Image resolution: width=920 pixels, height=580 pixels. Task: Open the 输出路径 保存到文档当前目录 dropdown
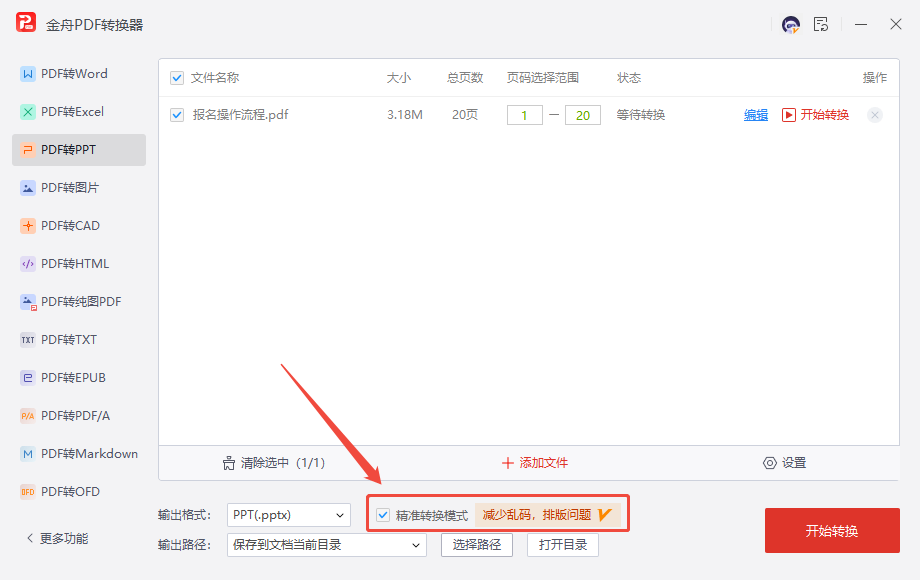pyautogui.click(x=327, y=545)
